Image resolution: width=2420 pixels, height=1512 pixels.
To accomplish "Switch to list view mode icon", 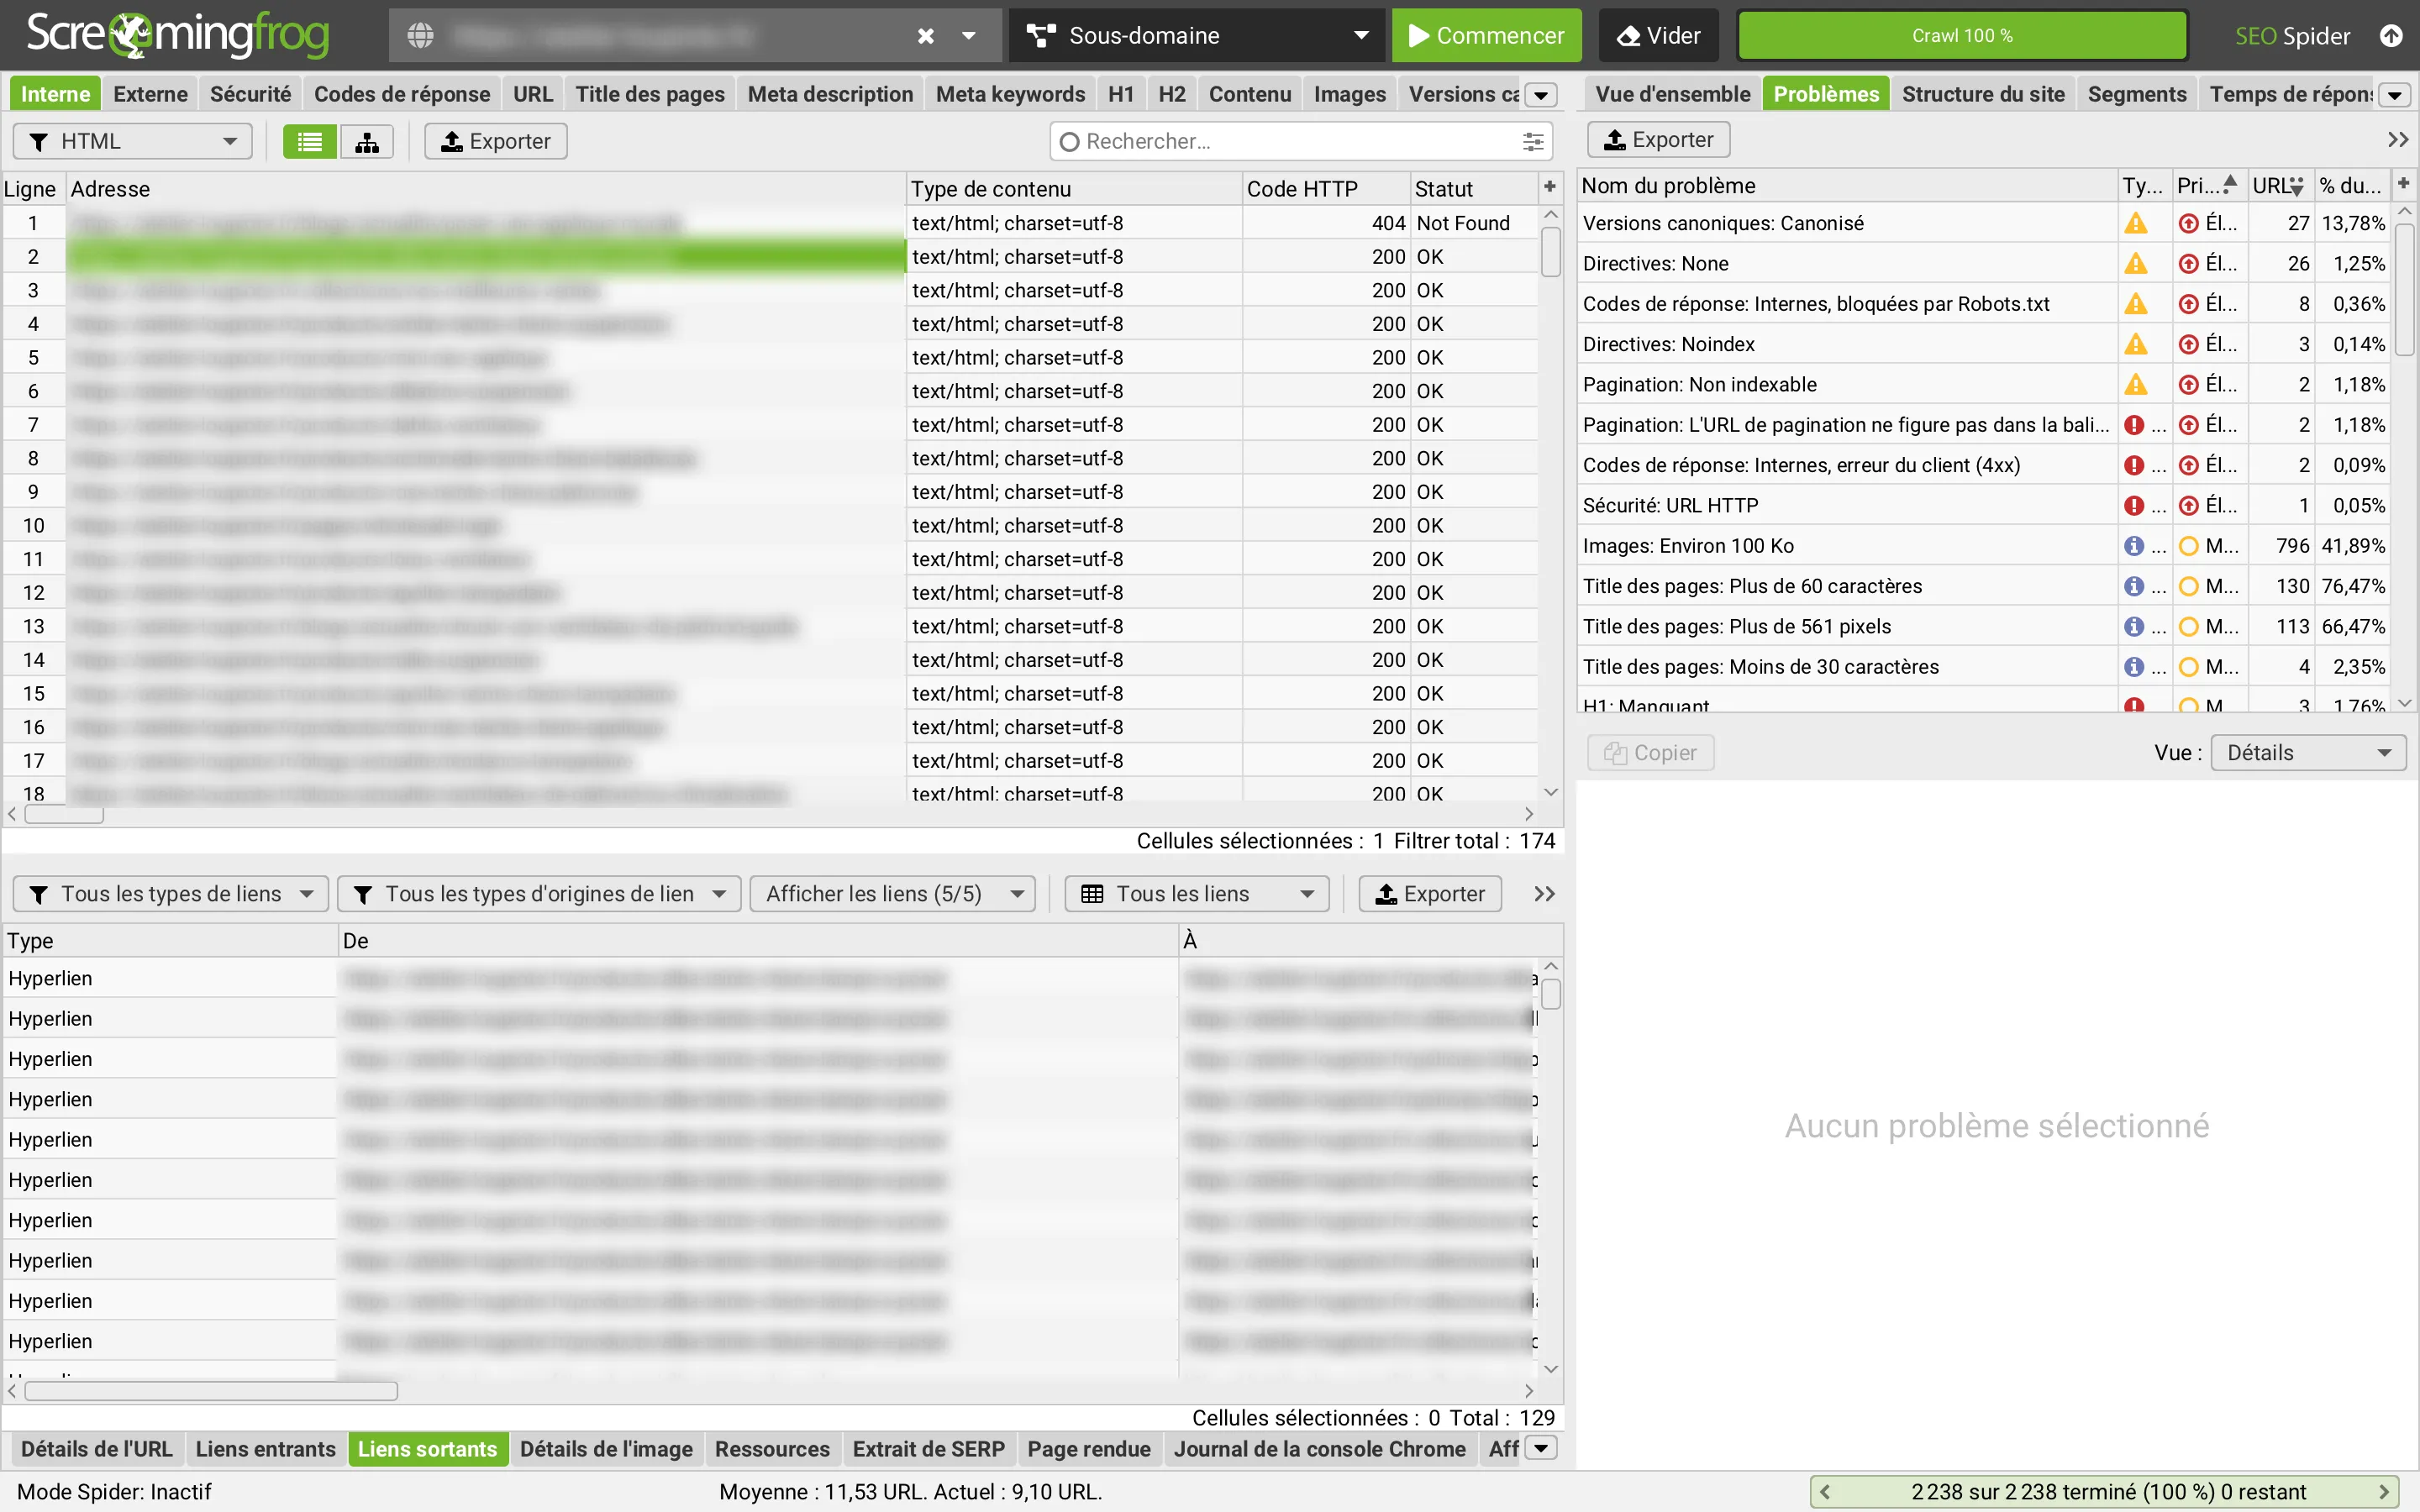I will (310, 141).
